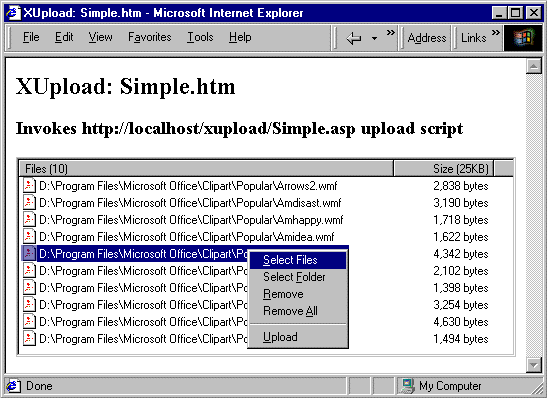Click the Internet Explorer icon in title bar
547x398 pixels.
point(13,13)
